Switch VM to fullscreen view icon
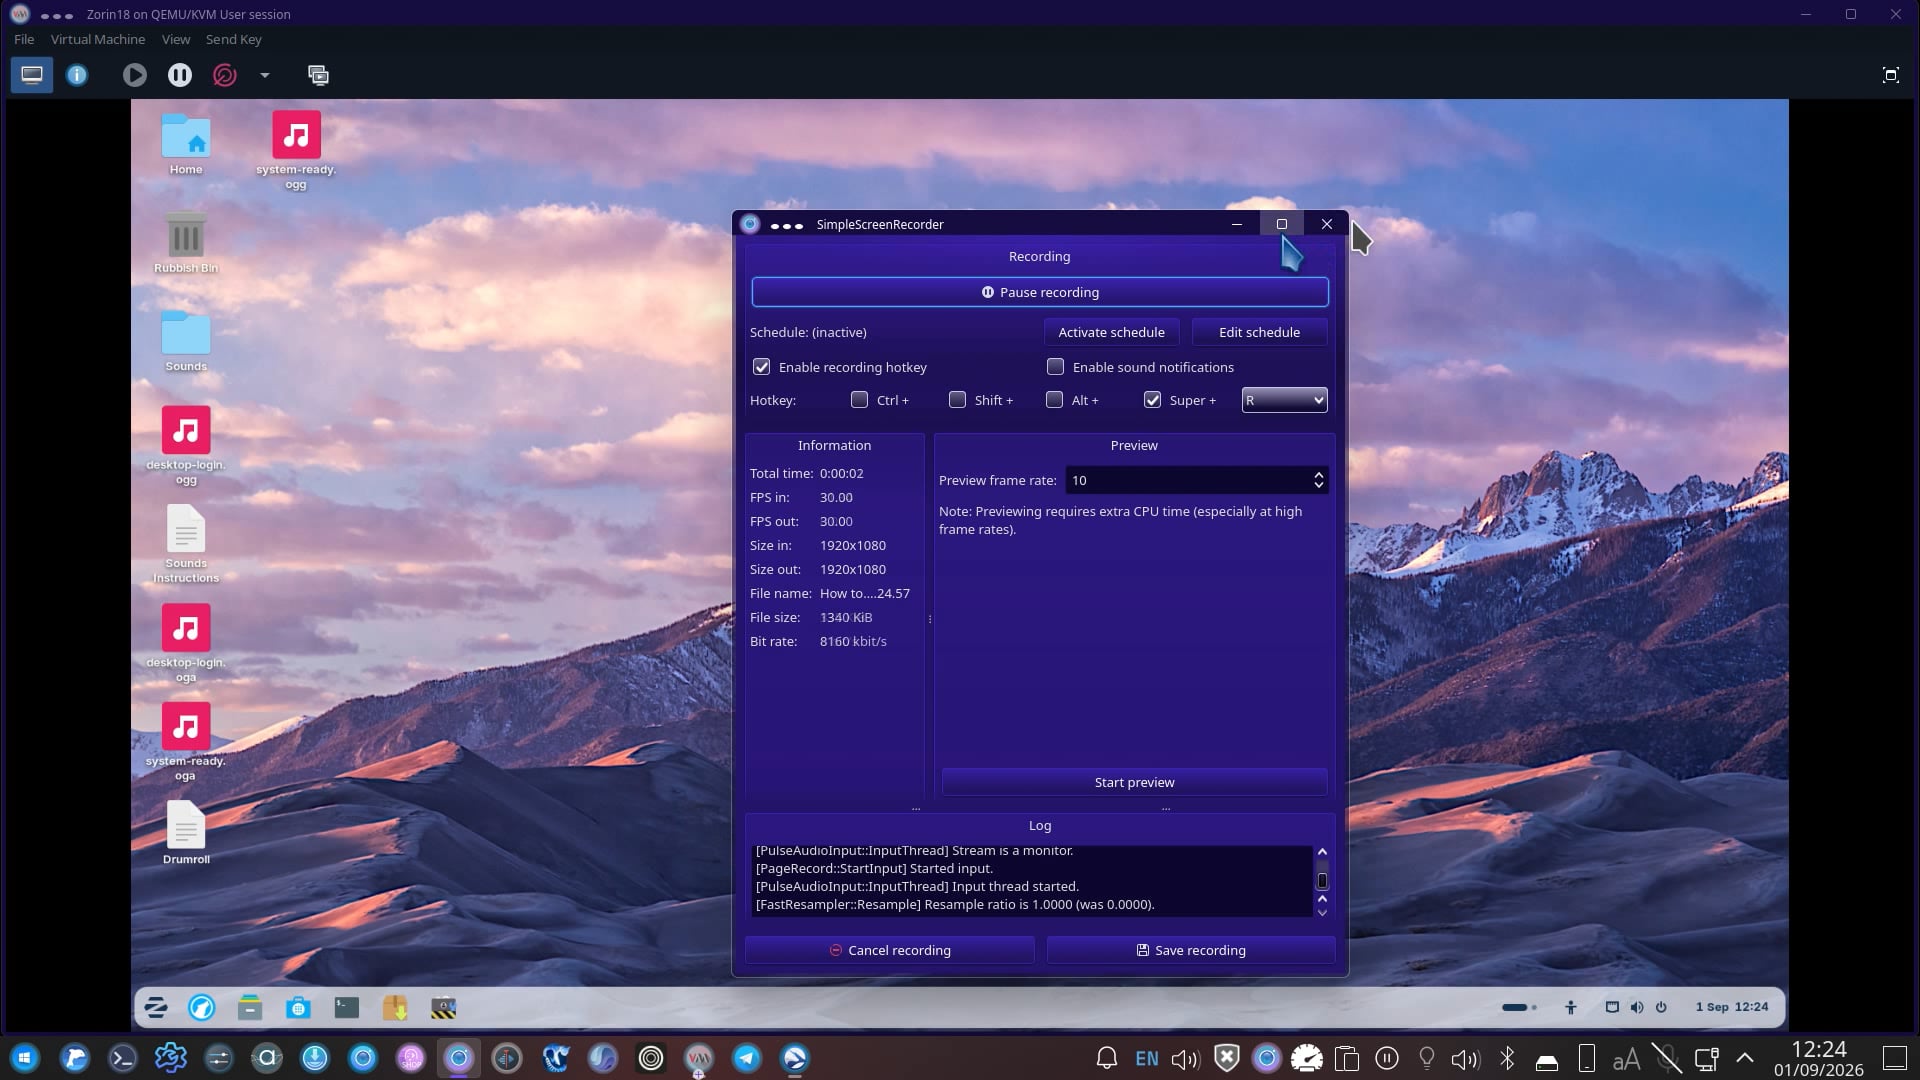This screenshot has width=1920, height=1080. pyautogui.click(x=1890, y=75)
